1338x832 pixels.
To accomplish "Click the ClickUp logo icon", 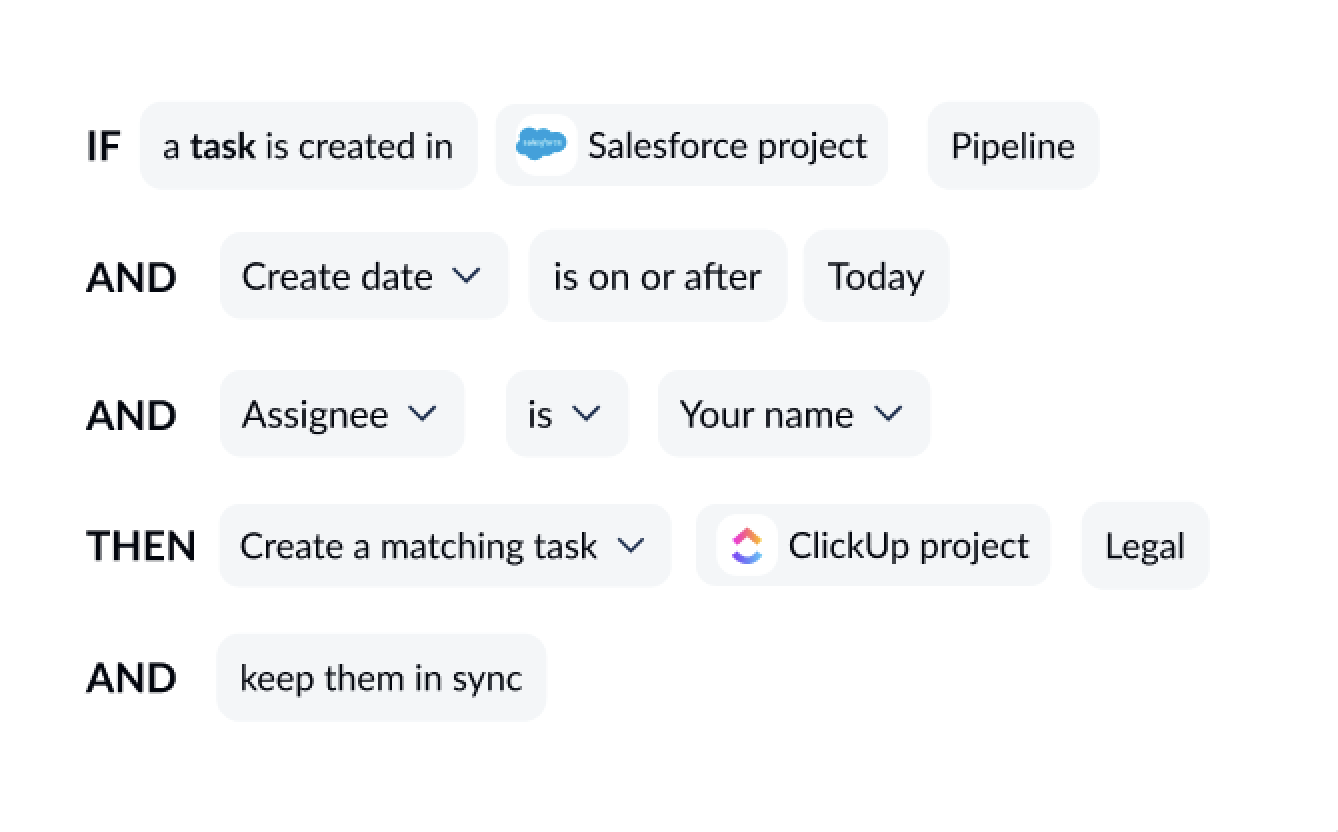I will (x=746, y=546).
